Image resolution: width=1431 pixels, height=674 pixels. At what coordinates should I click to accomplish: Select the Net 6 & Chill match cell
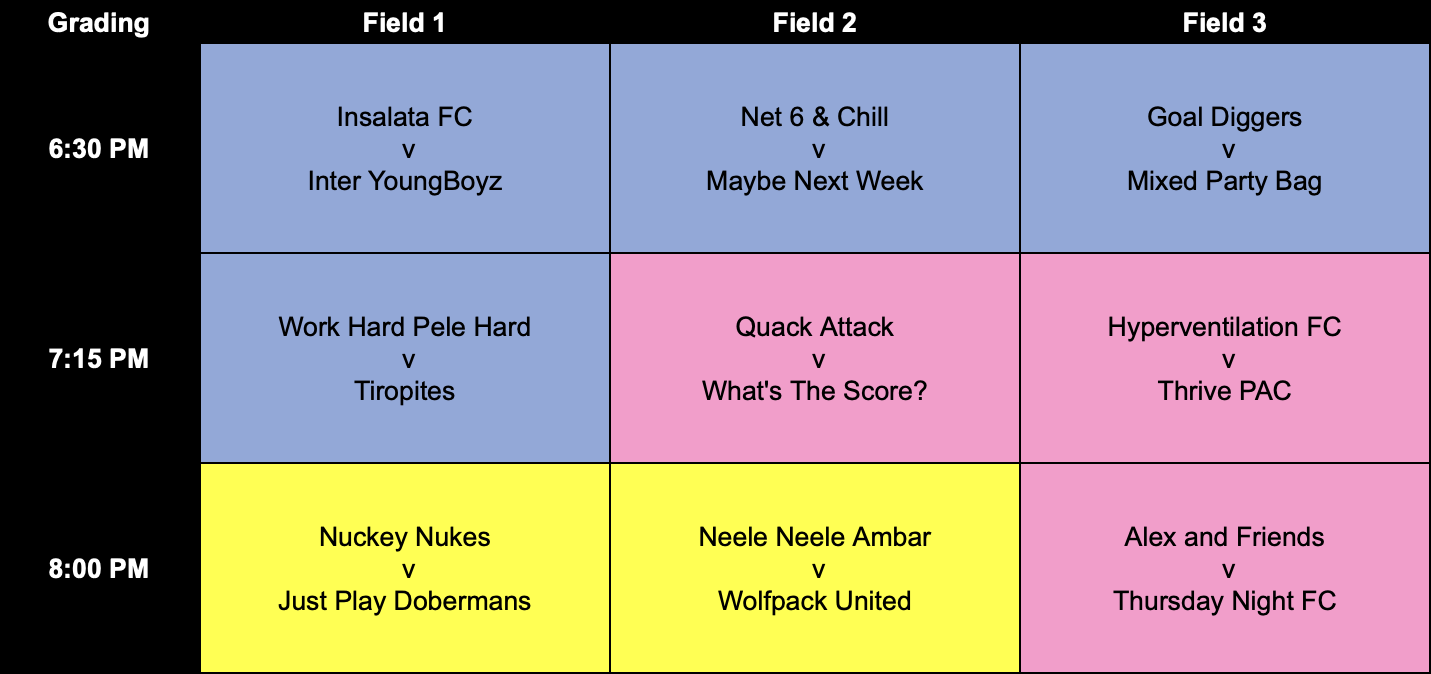point(815,148)
